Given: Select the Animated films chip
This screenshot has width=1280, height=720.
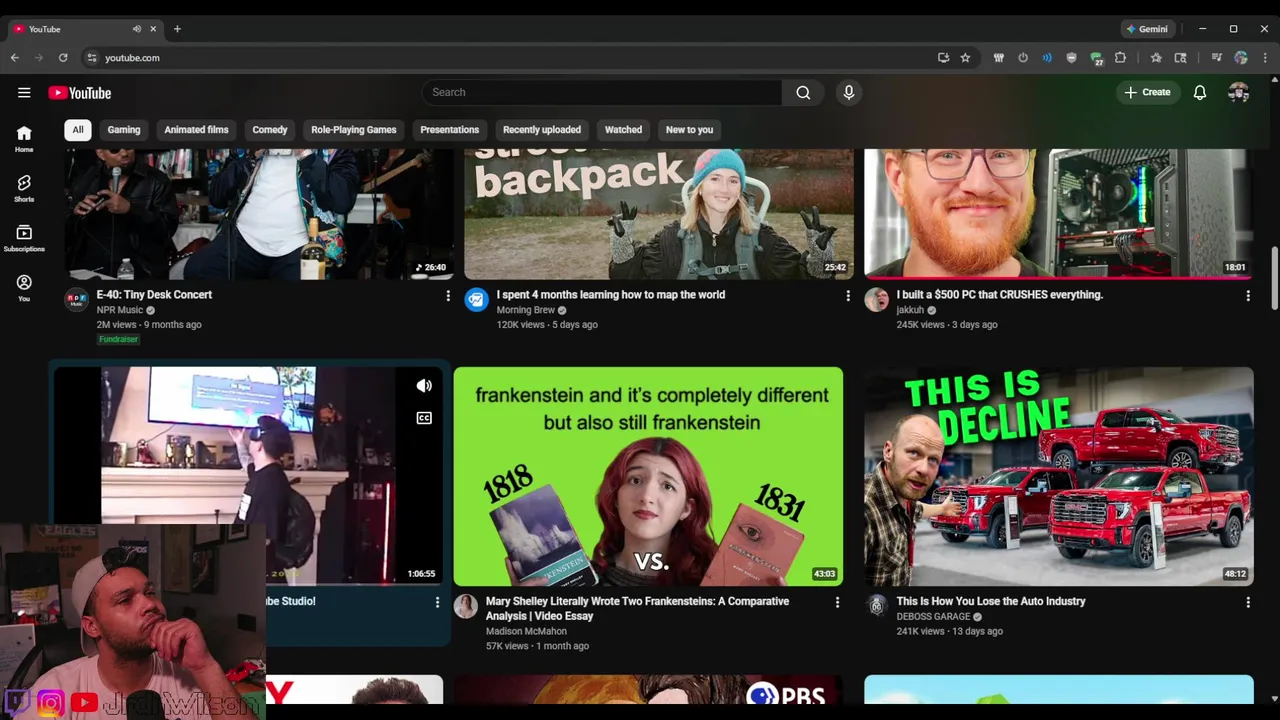Looking at the screenshot, I should coord(196,130).
